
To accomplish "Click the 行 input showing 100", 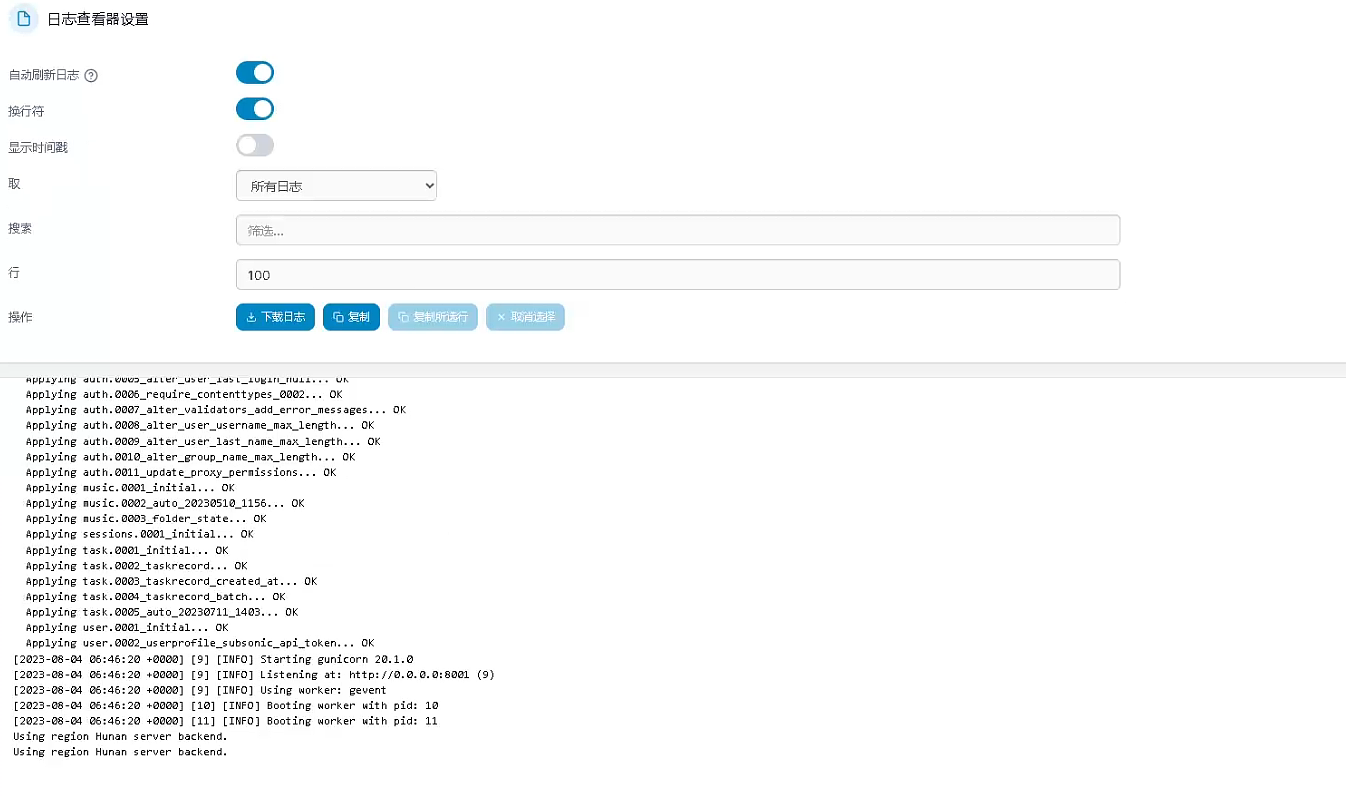I will (x=678, y=274).
